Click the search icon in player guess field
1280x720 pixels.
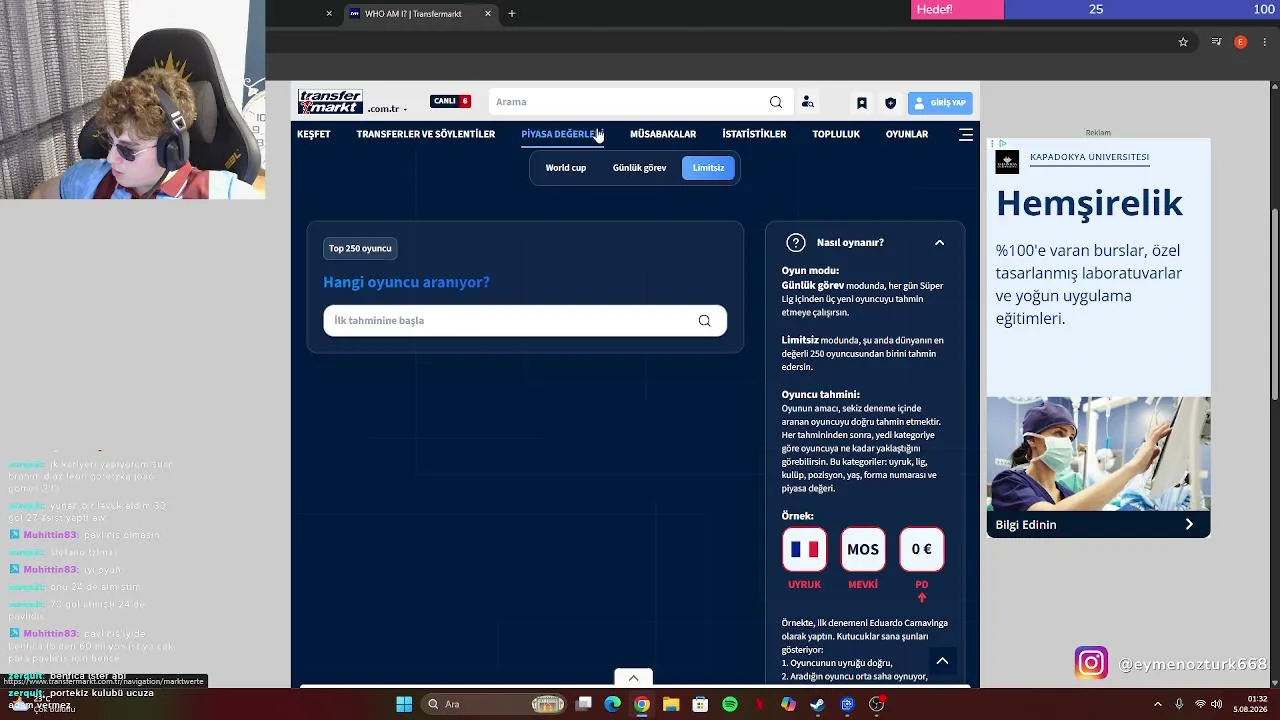pyautogui.click(x=705, y=321)
